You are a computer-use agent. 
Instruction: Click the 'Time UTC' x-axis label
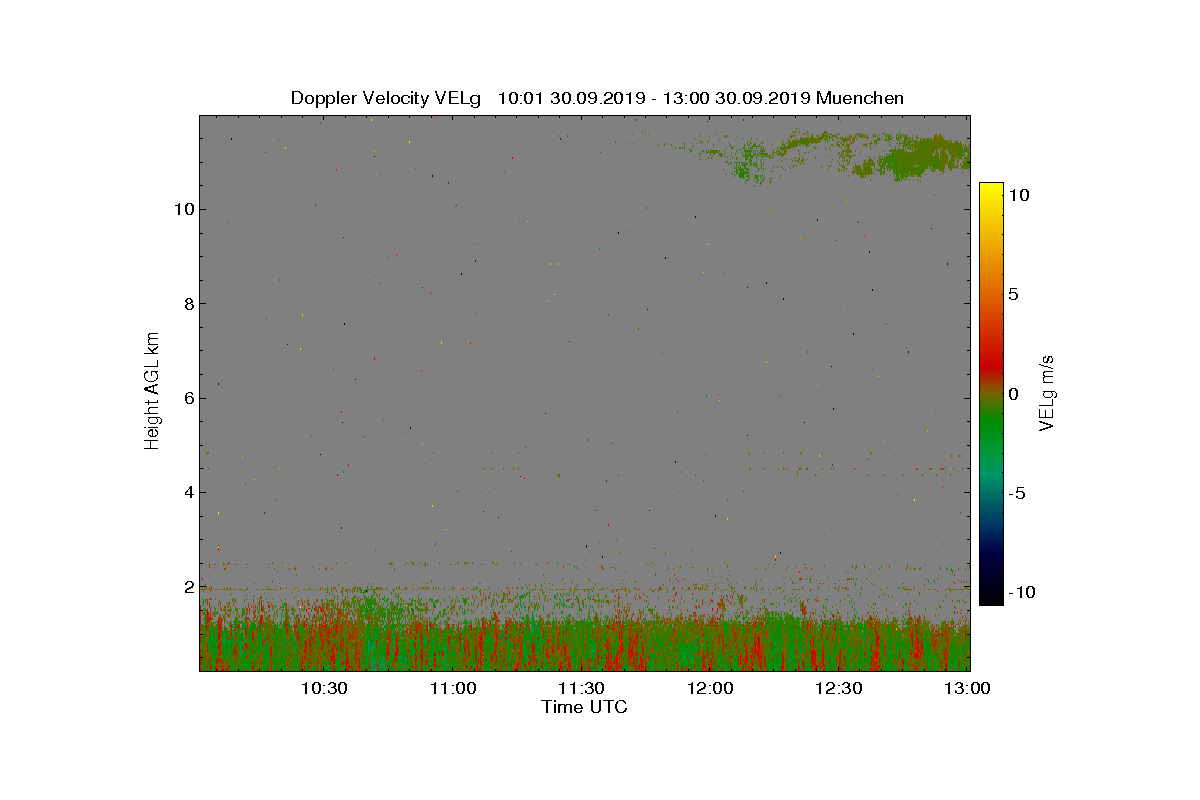(x=585, y=707)
